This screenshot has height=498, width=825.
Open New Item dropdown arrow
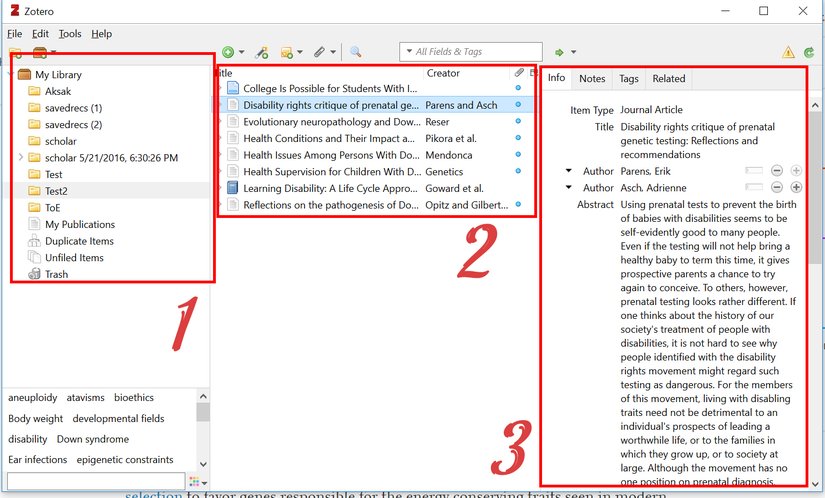[242, 52]
